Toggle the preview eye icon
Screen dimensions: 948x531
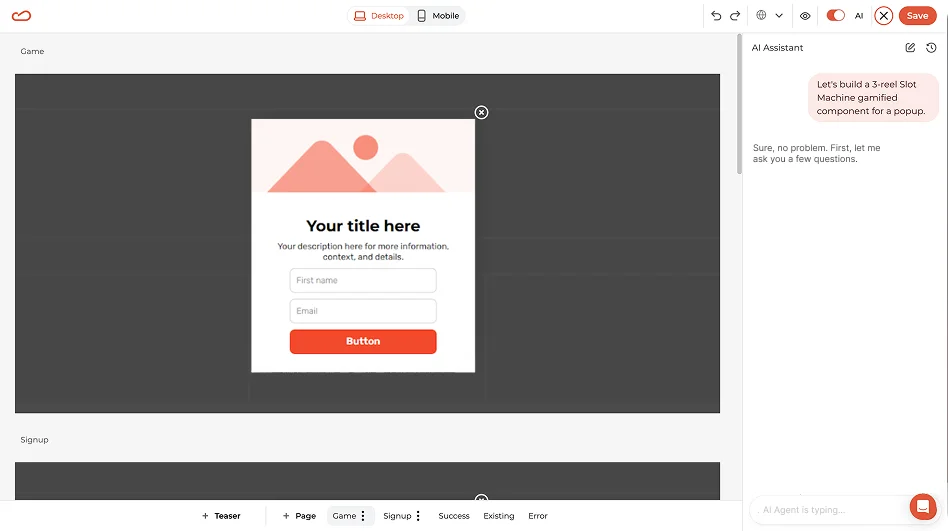tap(805, 16)
